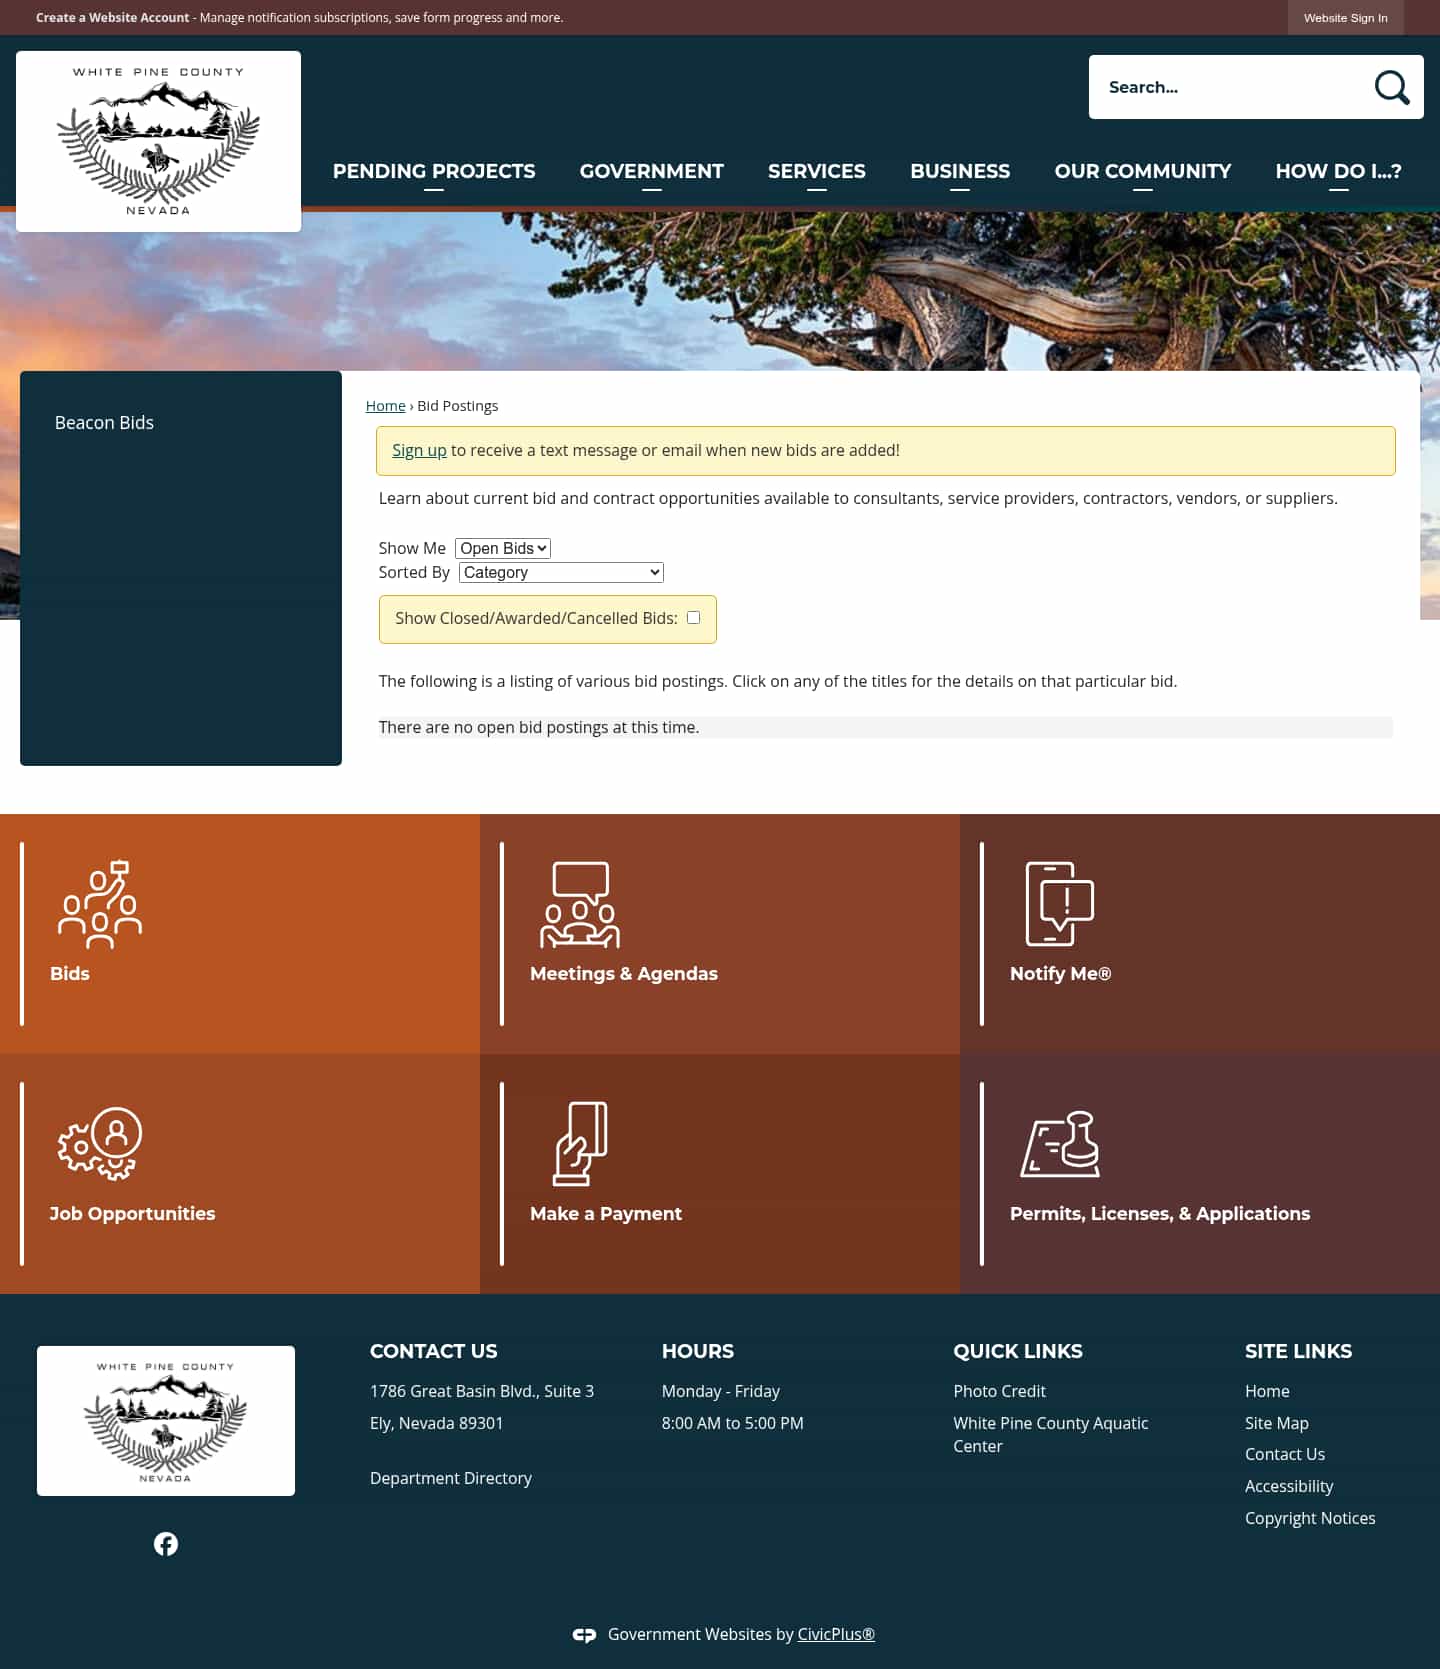The image size is (1440, 1669).
Task: Open footer Contact Us link
Action: click(1285, 1455)
